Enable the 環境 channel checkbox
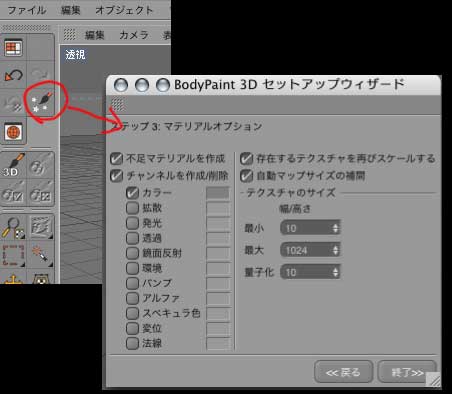Viewport: 452px width, 394px height. click(132, 268)
